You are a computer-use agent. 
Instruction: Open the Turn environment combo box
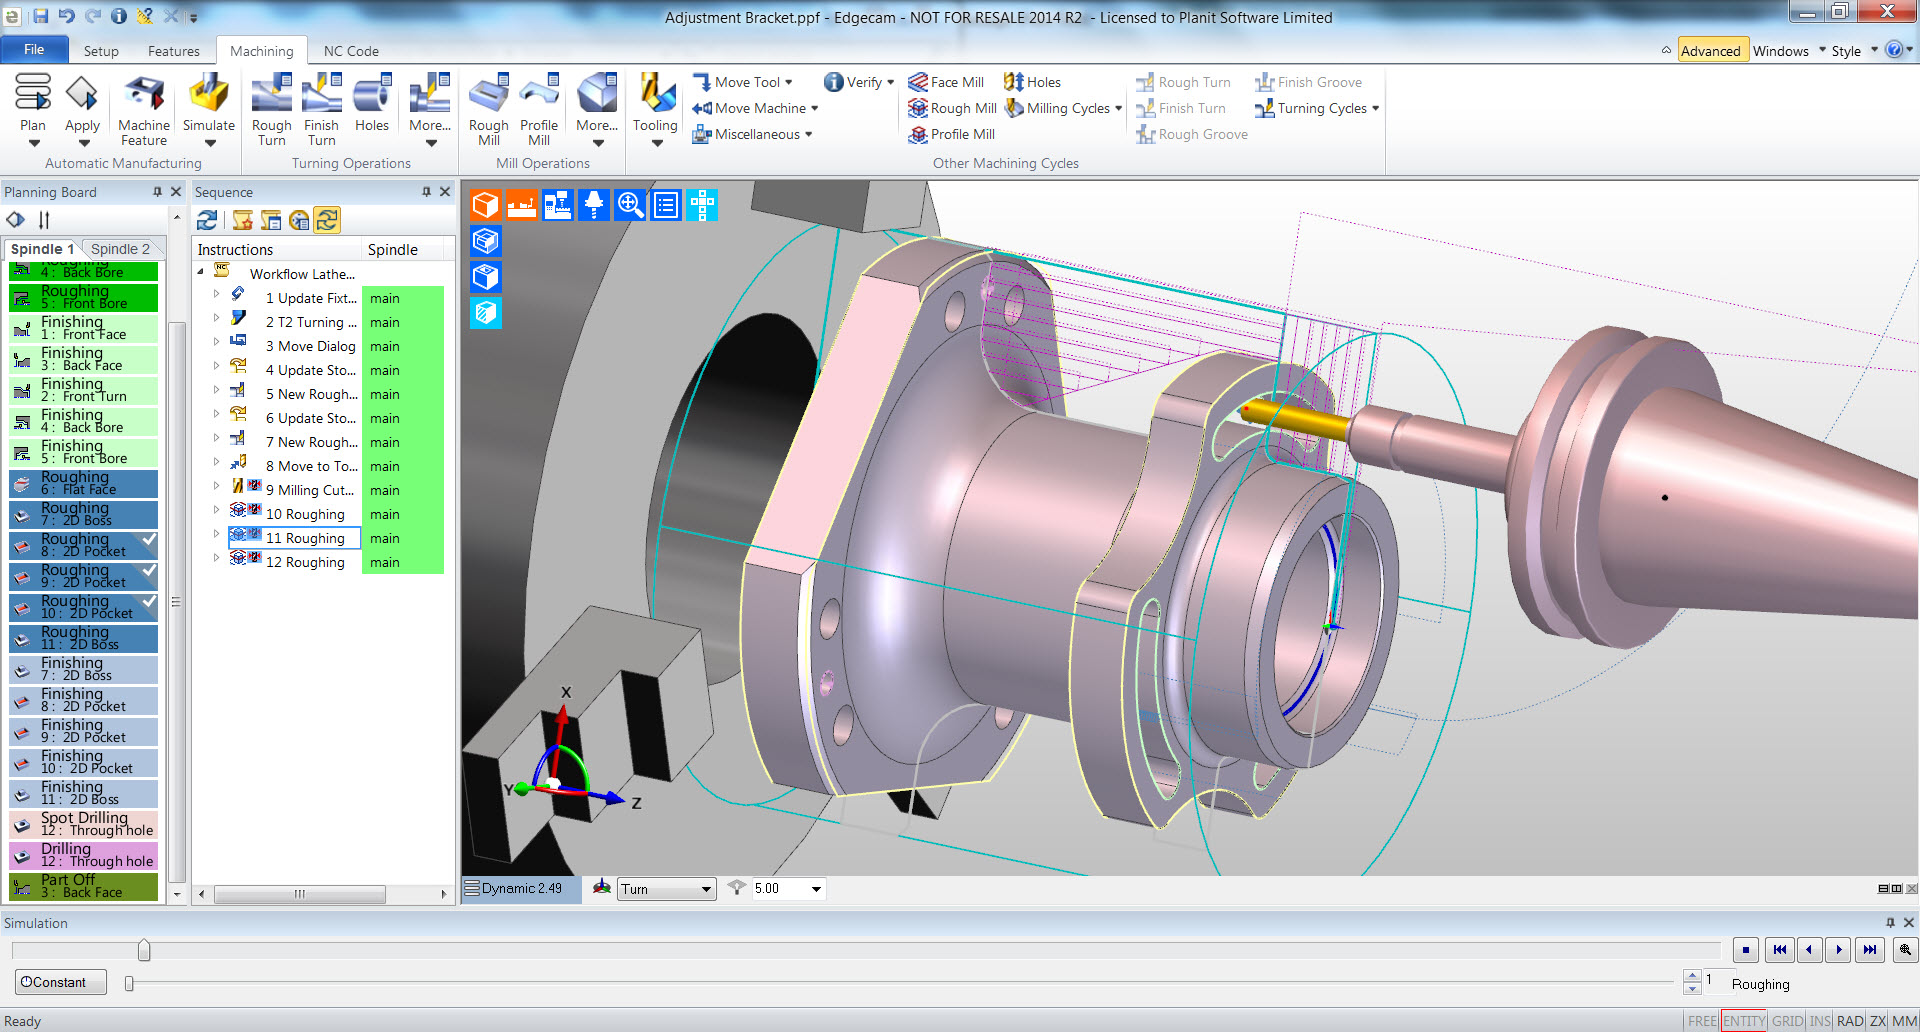666,889
